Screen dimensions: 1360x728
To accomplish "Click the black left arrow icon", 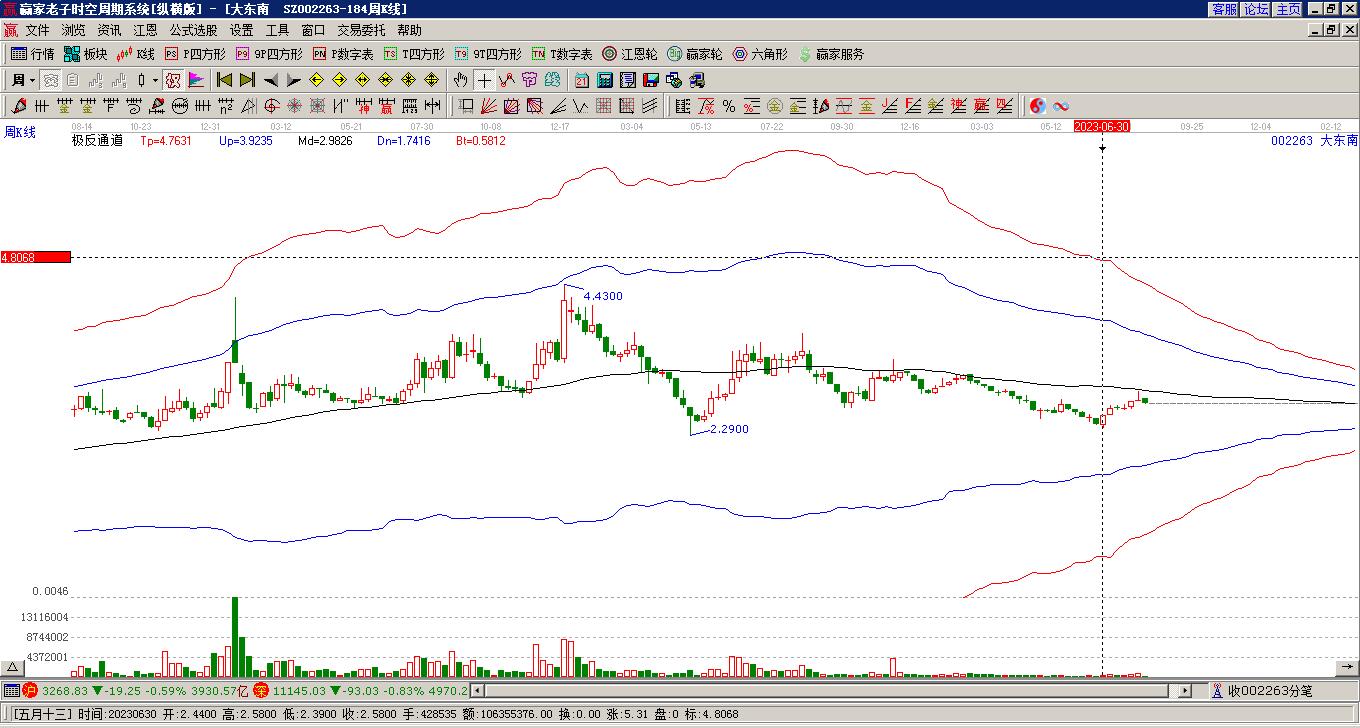I will click(271, 80).
